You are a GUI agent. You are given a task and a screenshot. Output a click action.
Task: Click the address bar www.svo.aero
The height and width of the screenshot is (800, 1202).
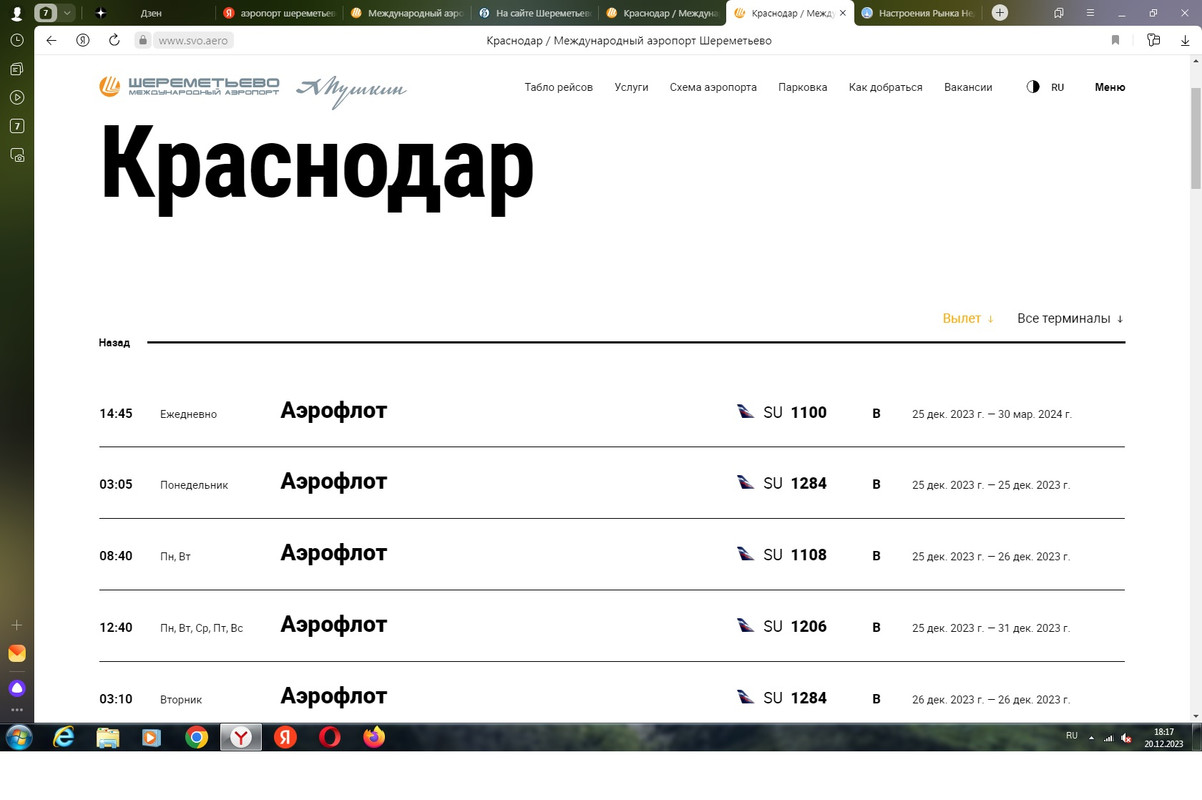point(195,41)
